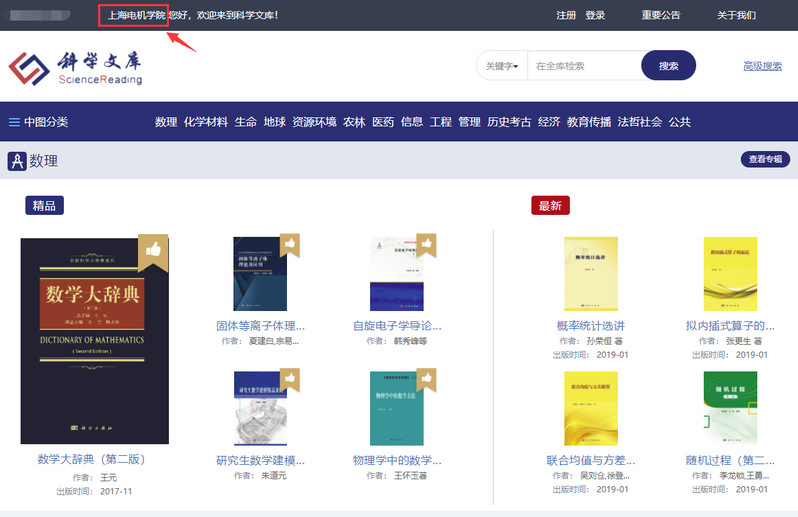Screen dimensions: 798x517
Task: Select the 历史考古 category tab
Action: pos(509,122)
